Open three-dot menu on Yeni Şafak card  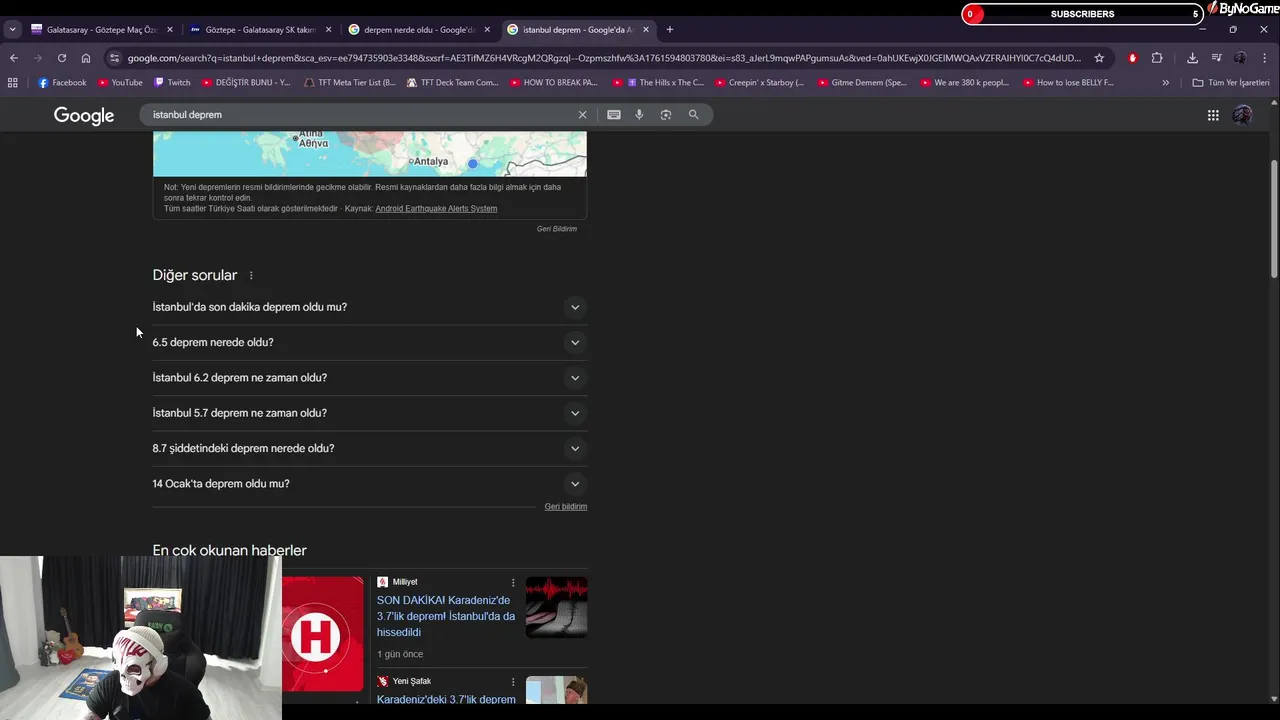pos(513,681)
